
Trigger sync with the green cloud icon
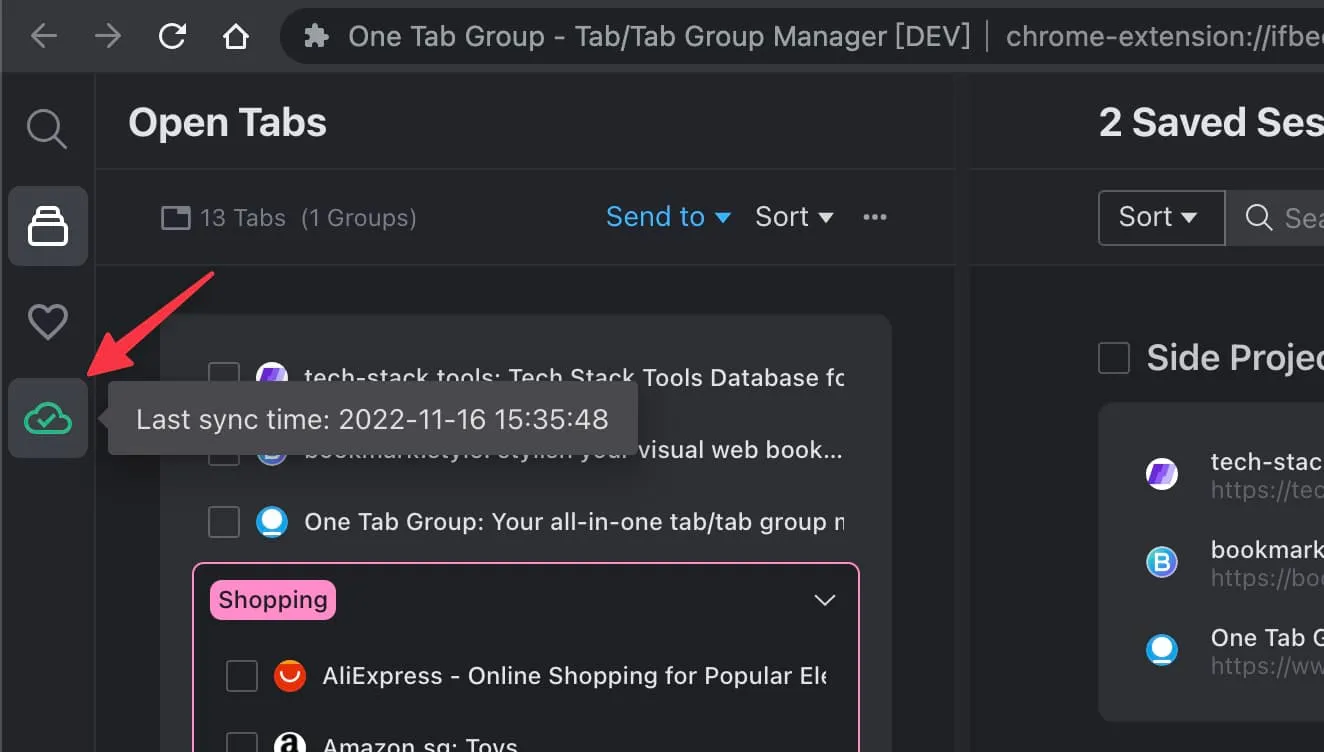click(46, 418)
